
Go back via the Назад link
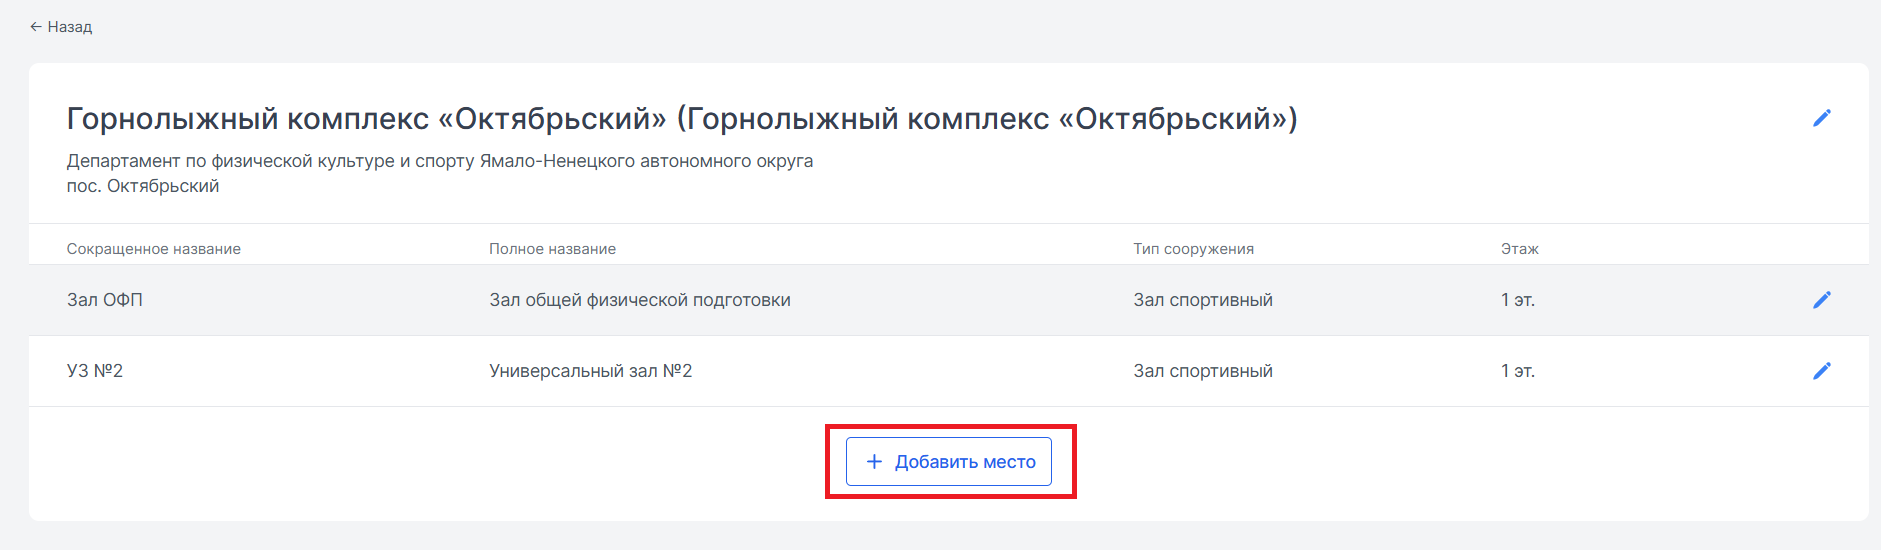pyautogui.click(x=61, y=27)
